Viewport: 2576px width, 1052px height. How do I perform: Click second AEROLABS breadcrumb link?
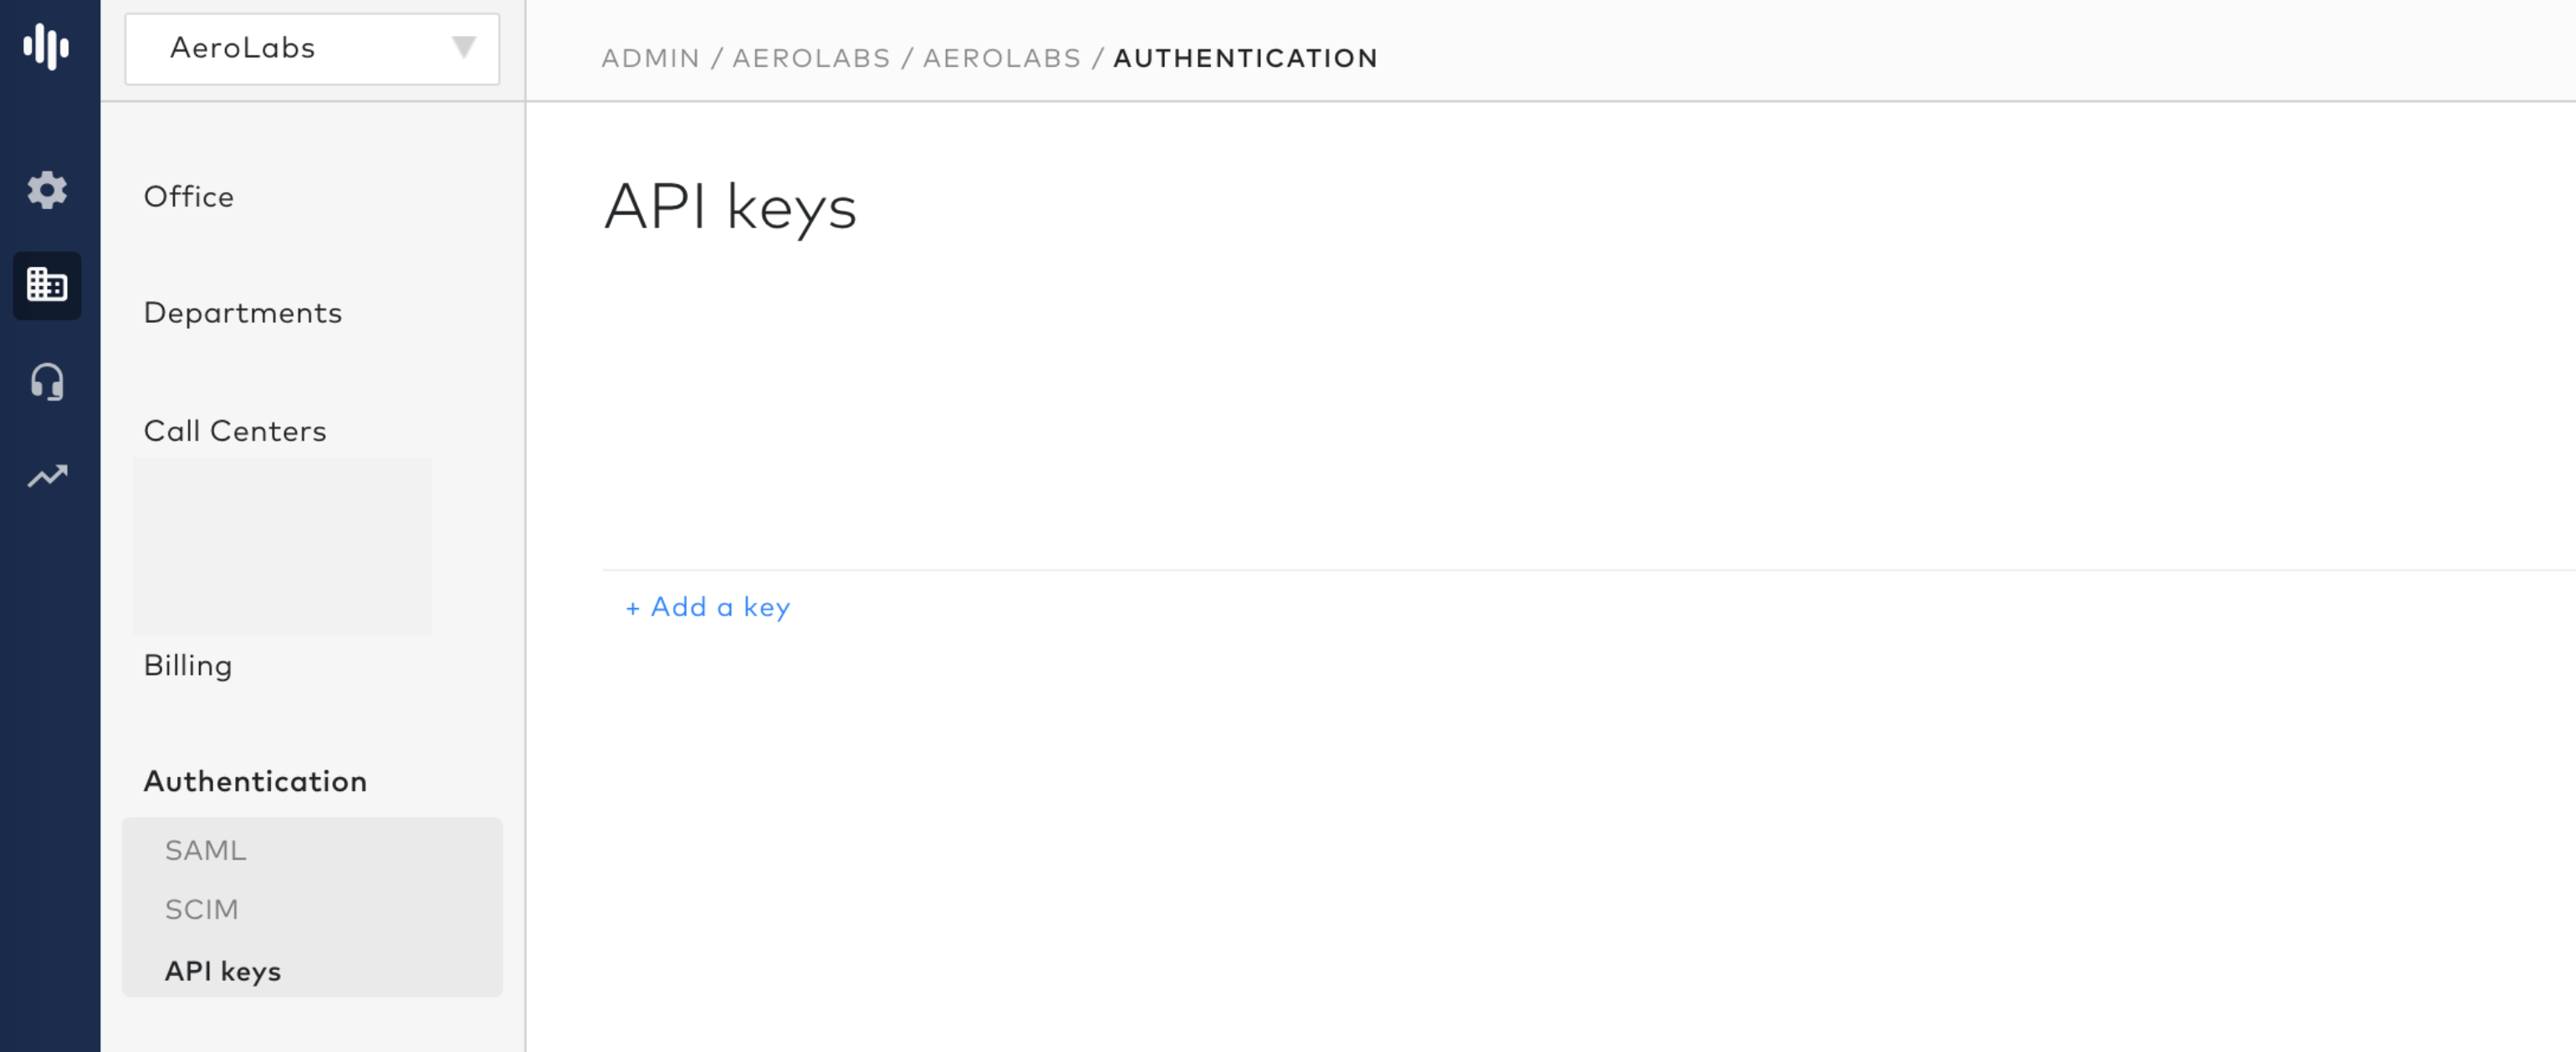[1001, 58]
